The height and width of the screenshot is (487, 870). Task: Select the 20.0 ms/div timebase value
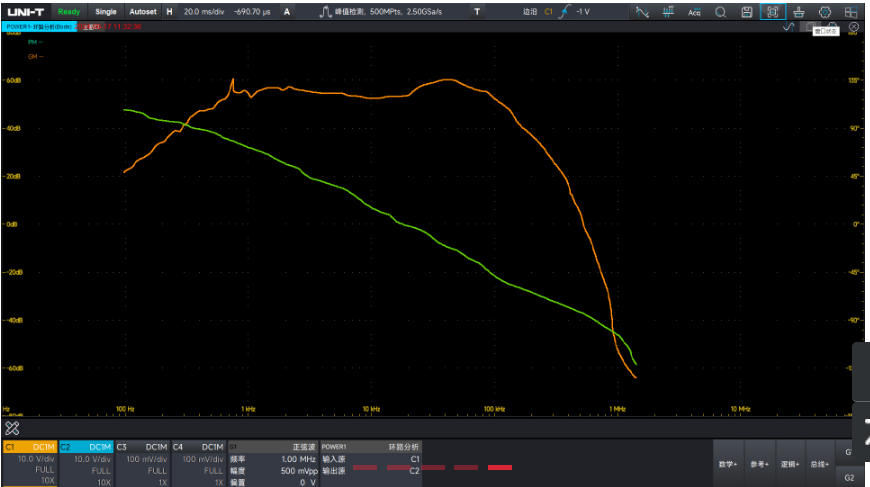click(204, 12)
